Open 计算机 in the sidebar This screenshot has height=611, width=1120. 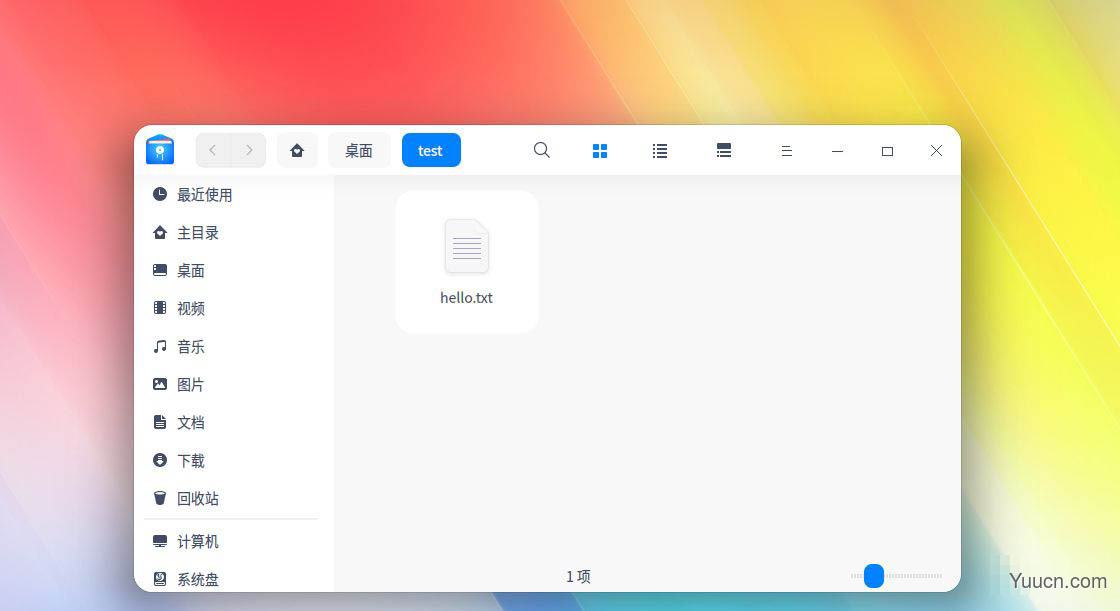coord(234,541)
